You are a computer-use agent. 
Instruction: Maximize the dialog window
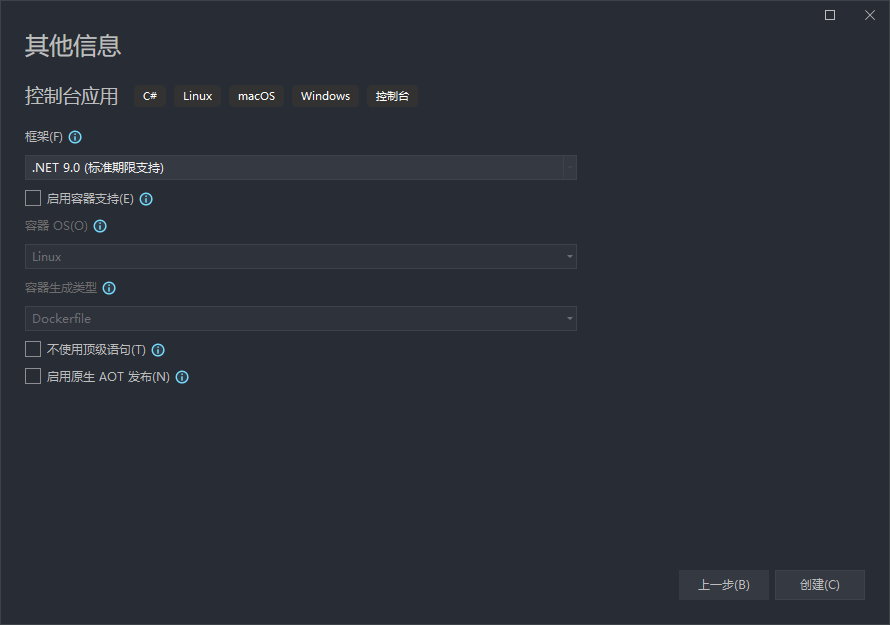pyautogui.click(x=830, y=15)
